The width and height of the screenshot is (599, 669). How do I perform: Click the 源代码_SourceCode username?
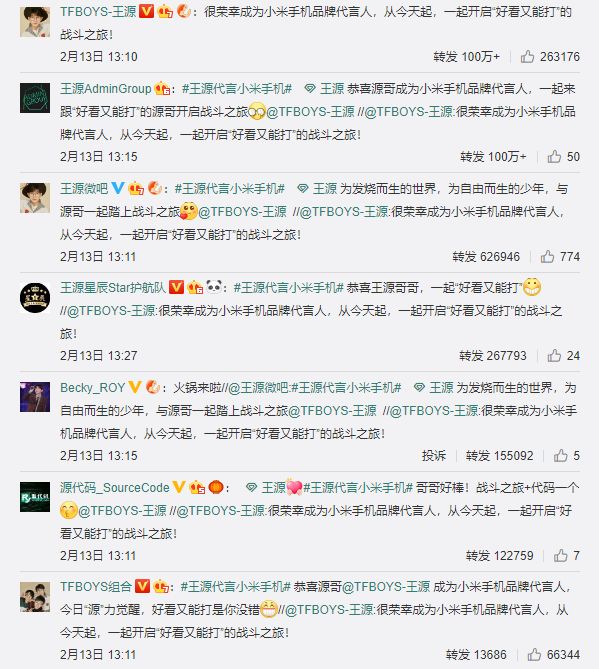(x=114, y=487)
